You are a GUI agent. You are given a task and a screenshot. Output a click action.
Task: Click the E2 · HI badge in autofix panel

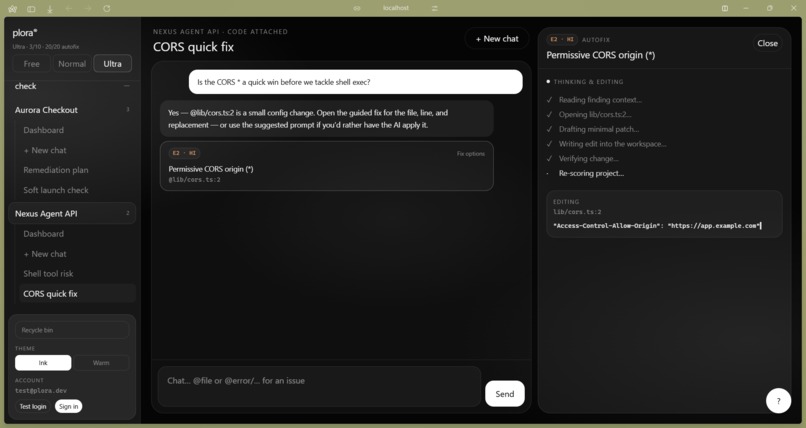point(562,40)
